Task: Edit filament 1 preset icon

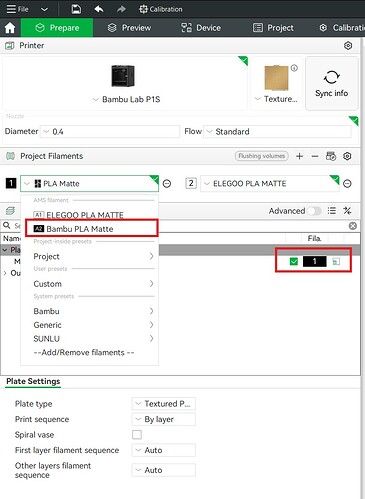Action: (x=167, y=183)
